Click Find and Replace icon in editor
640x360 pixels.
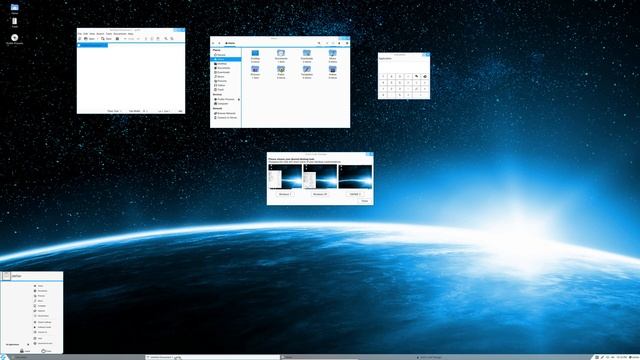point(172,39)
